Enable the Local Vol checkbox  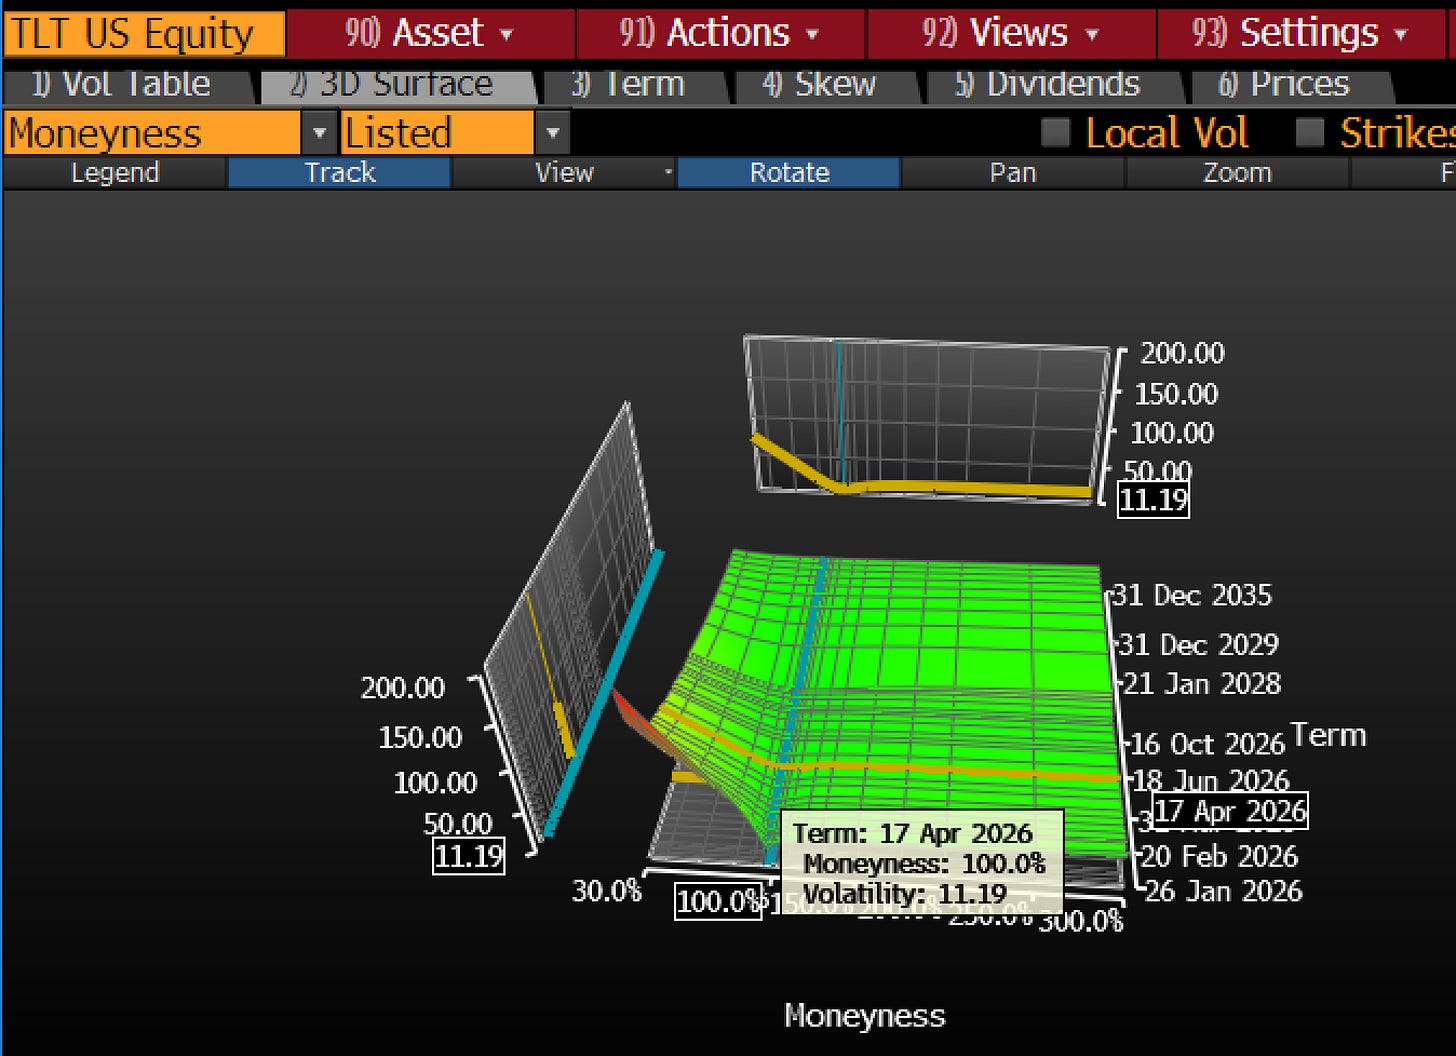pos(1056,133)
